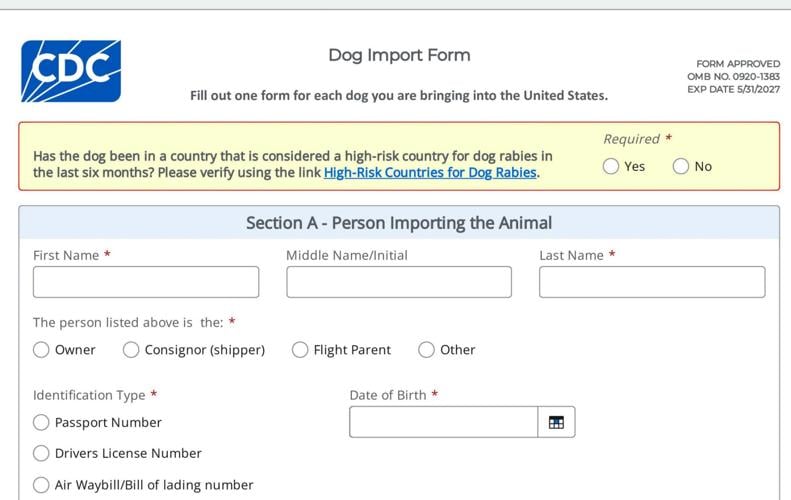Click the Section A header bar

coord(399,223)
